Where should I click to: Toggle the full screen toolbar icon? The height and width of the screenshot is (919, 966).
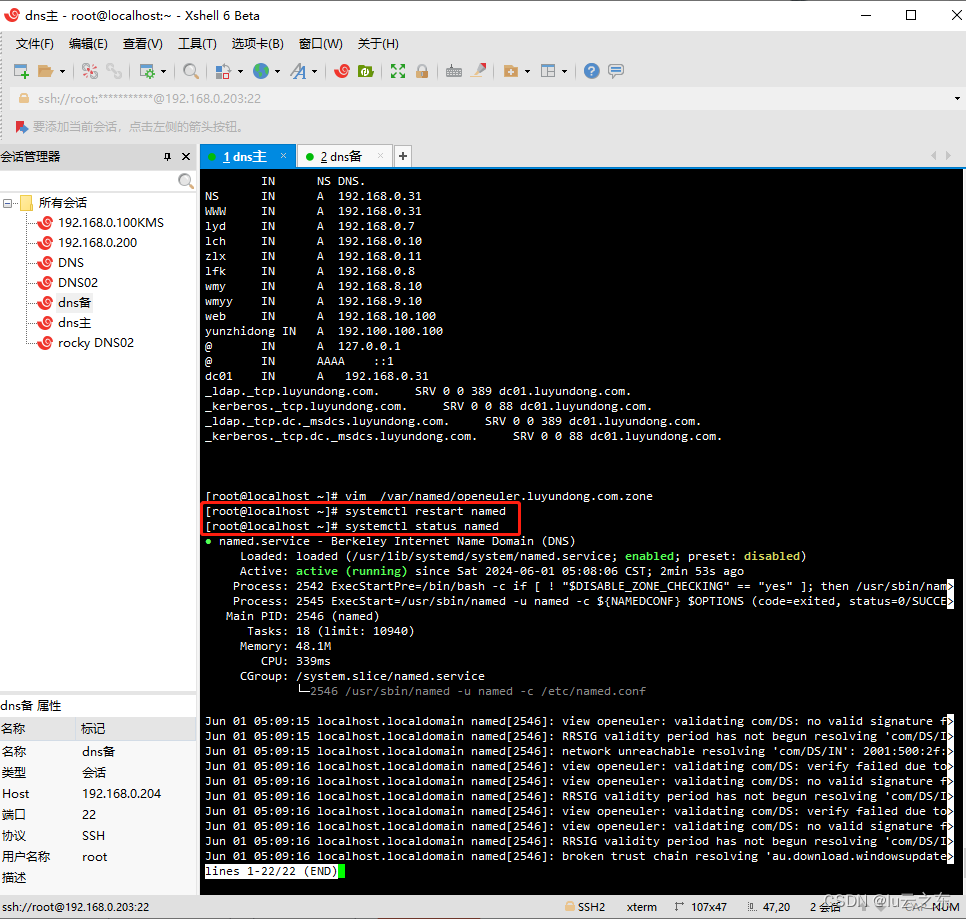398,70
